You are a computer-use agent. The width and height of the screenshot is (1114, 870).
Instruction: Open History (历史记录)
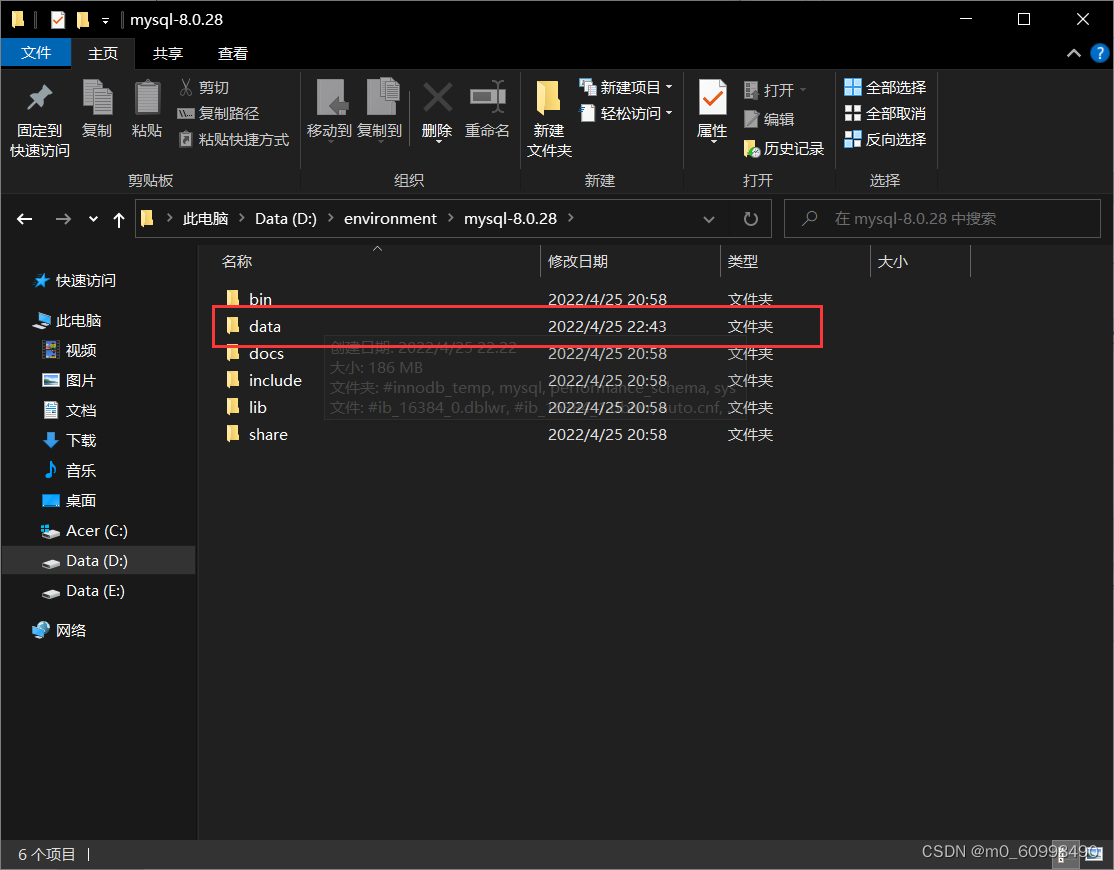[784, 148]
